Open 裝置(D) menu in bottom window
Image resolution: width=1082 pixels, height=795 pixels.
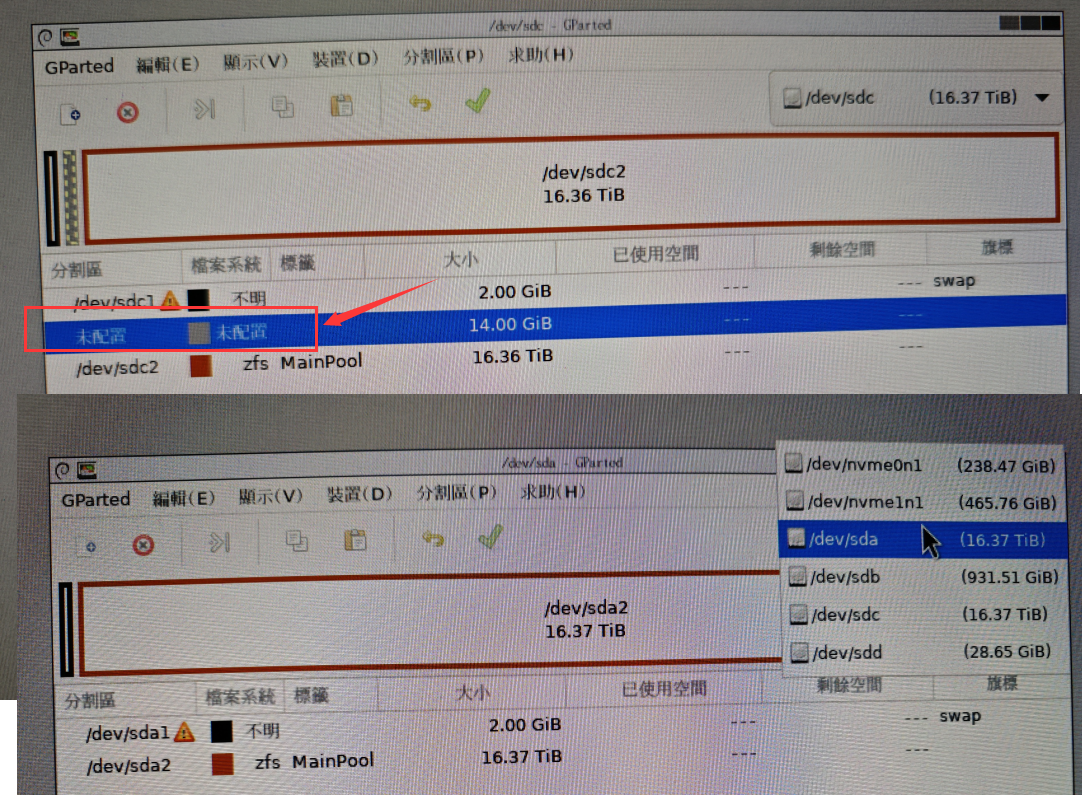pos(359,494)
